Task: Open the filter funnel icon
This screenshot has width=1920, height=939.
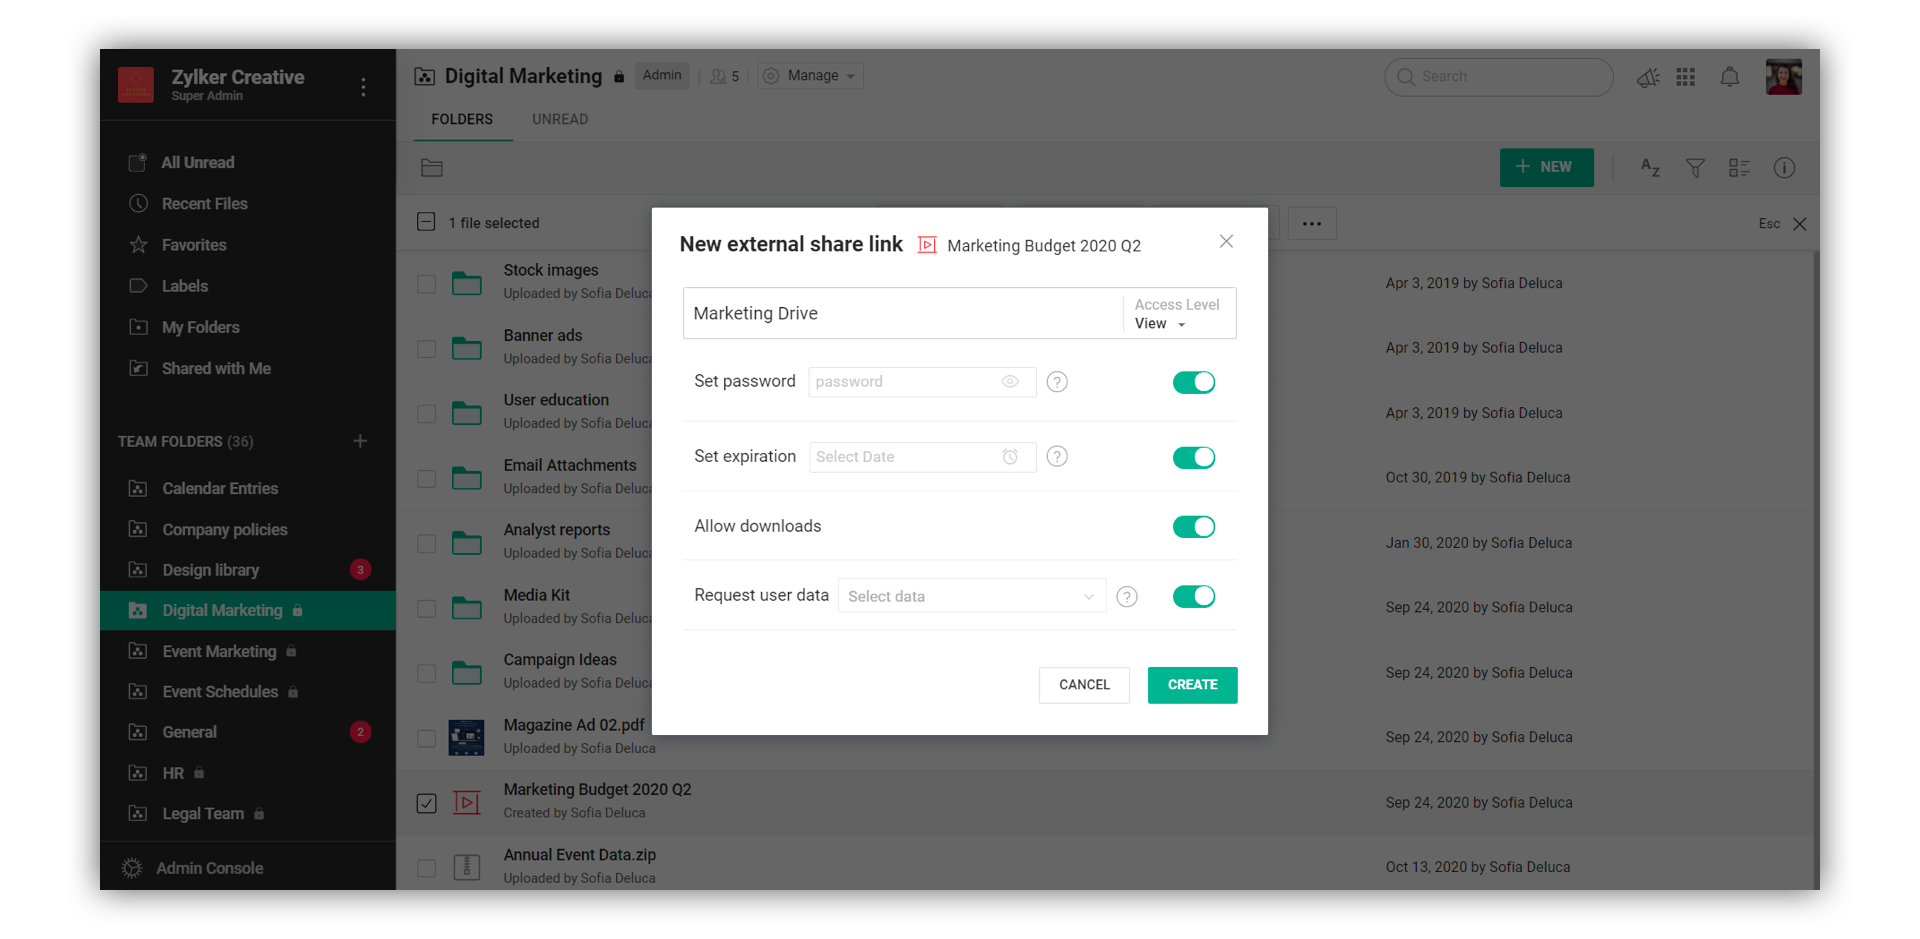Action: pos(1695,168)
